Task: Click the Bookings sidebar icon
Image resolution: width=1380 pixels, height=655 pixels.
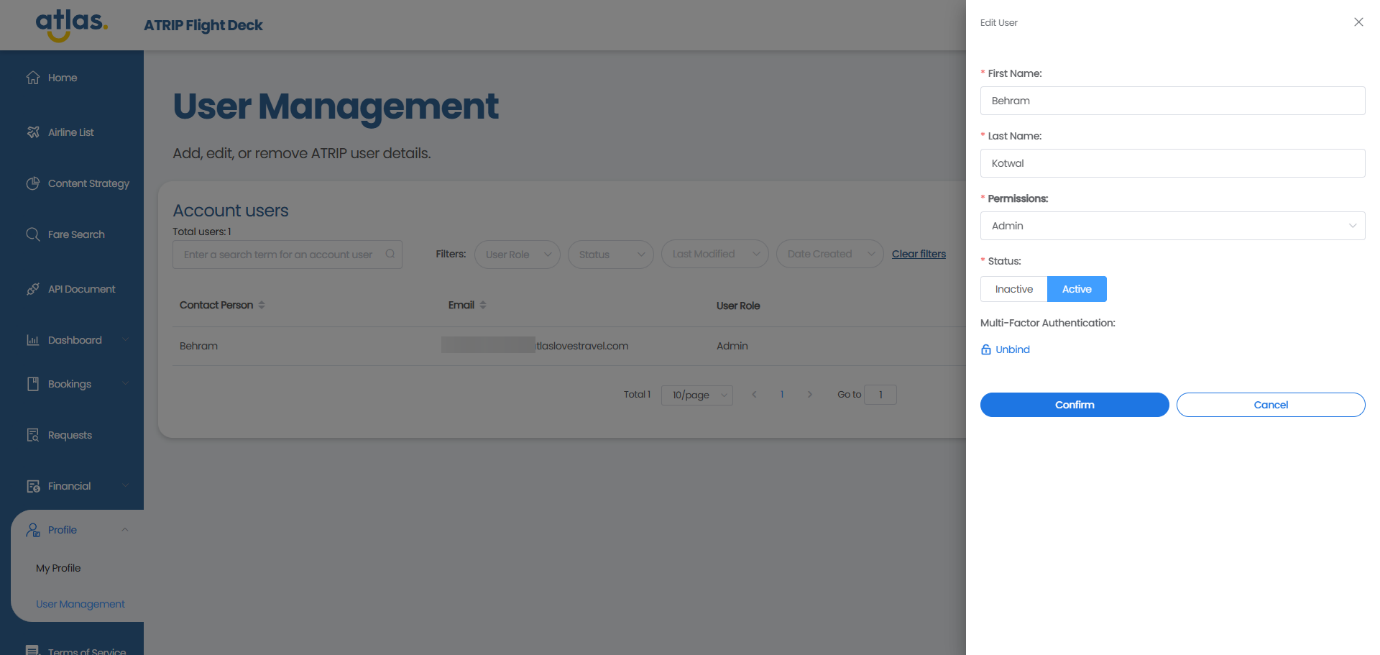Action: [x=33, y=384]
